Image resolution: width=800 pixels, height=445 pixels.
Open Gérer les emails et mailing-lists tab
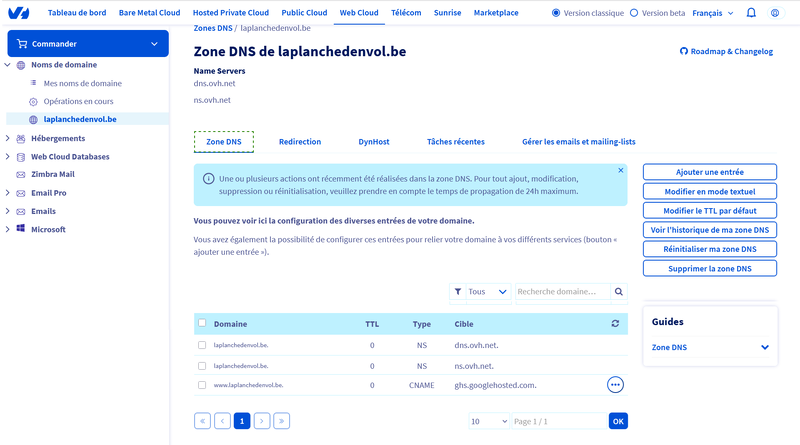579,142
